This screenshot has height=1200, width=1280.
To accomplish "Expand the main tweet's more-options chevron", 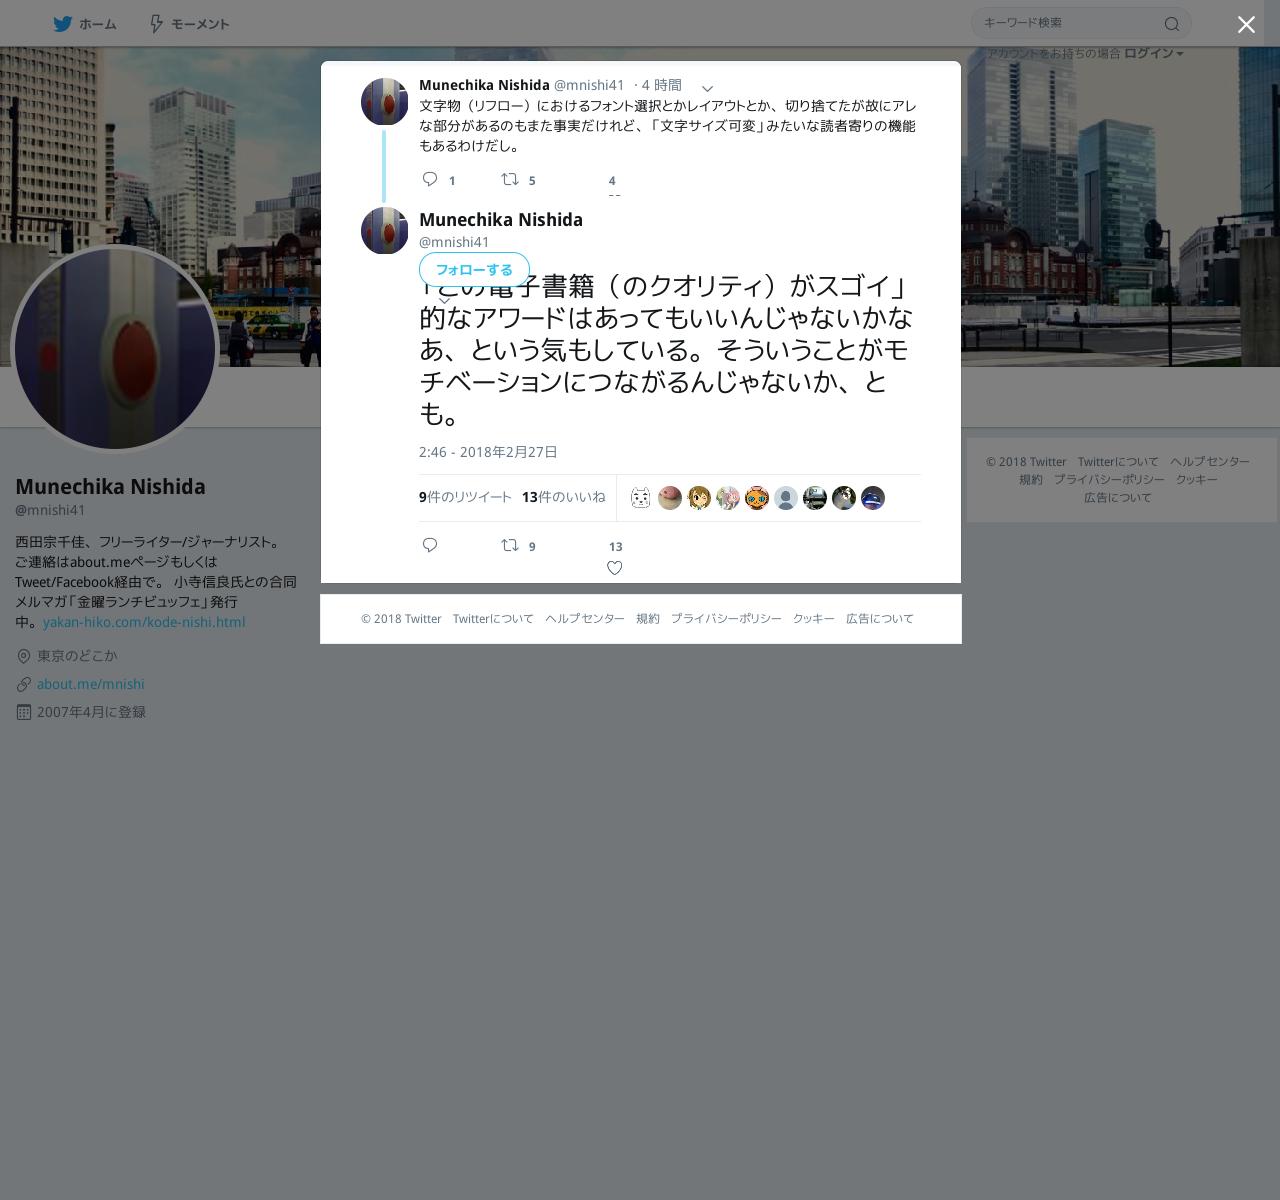I will (444, 299).
